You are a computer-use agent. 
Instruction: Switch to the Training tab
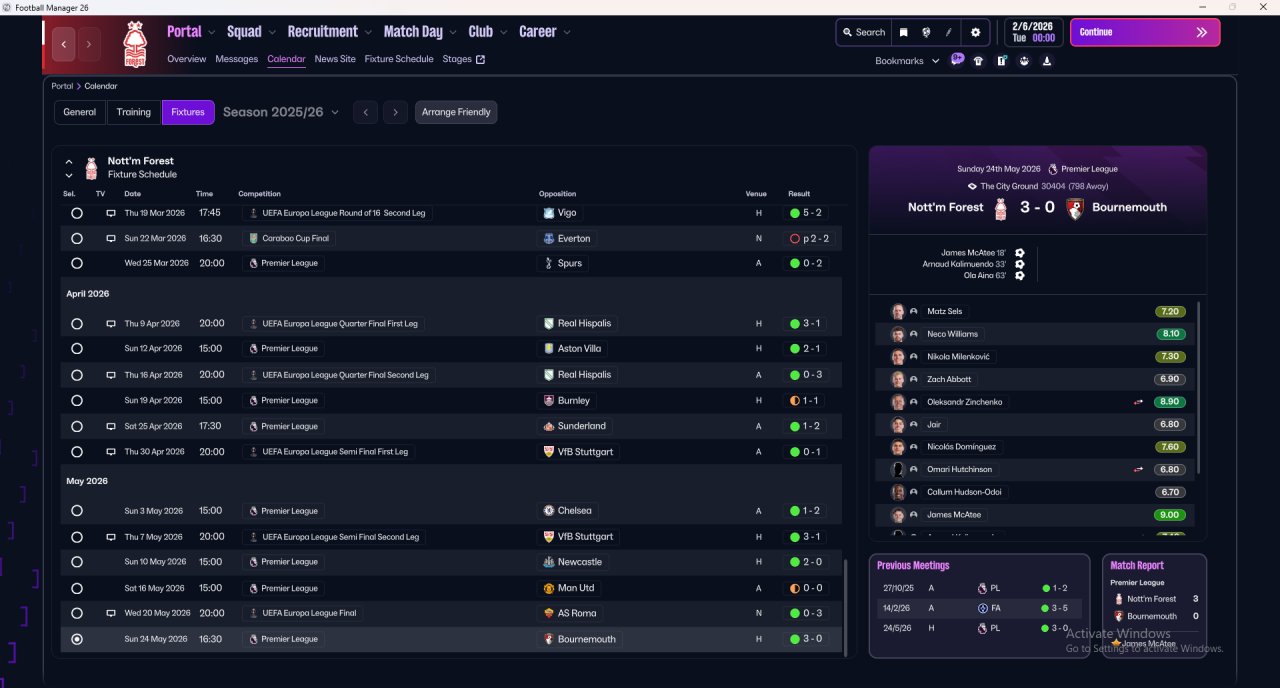[x=133, y=112]
